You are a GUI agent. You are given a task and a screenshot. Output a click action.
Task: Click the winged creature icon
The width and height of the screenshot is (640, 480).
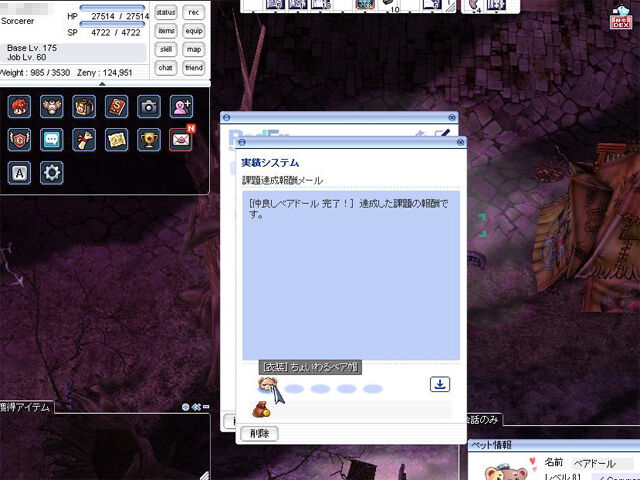tap(52, 107)
